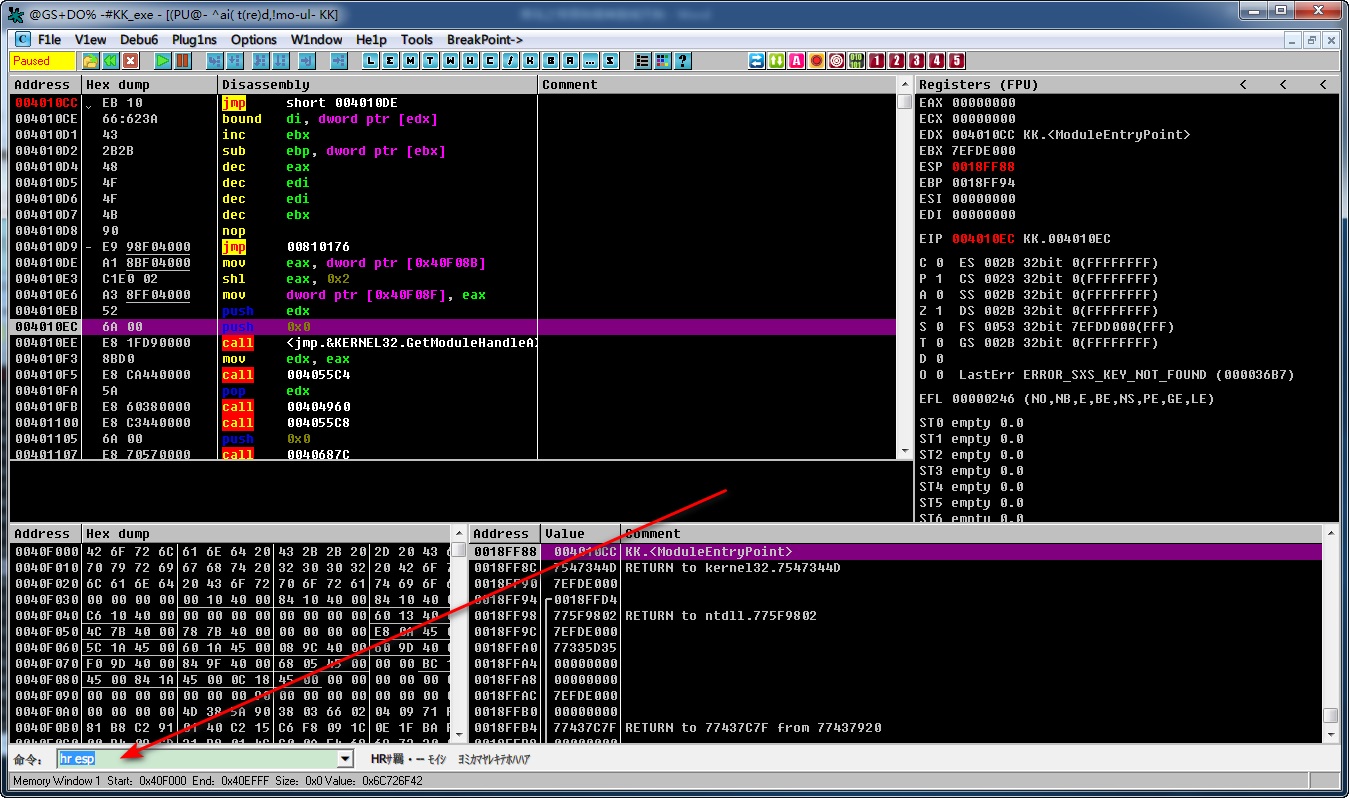Expand the command line dropdown arrow
The height and width of the screenshot is (798, 1349).
click(x=345, y=760)
